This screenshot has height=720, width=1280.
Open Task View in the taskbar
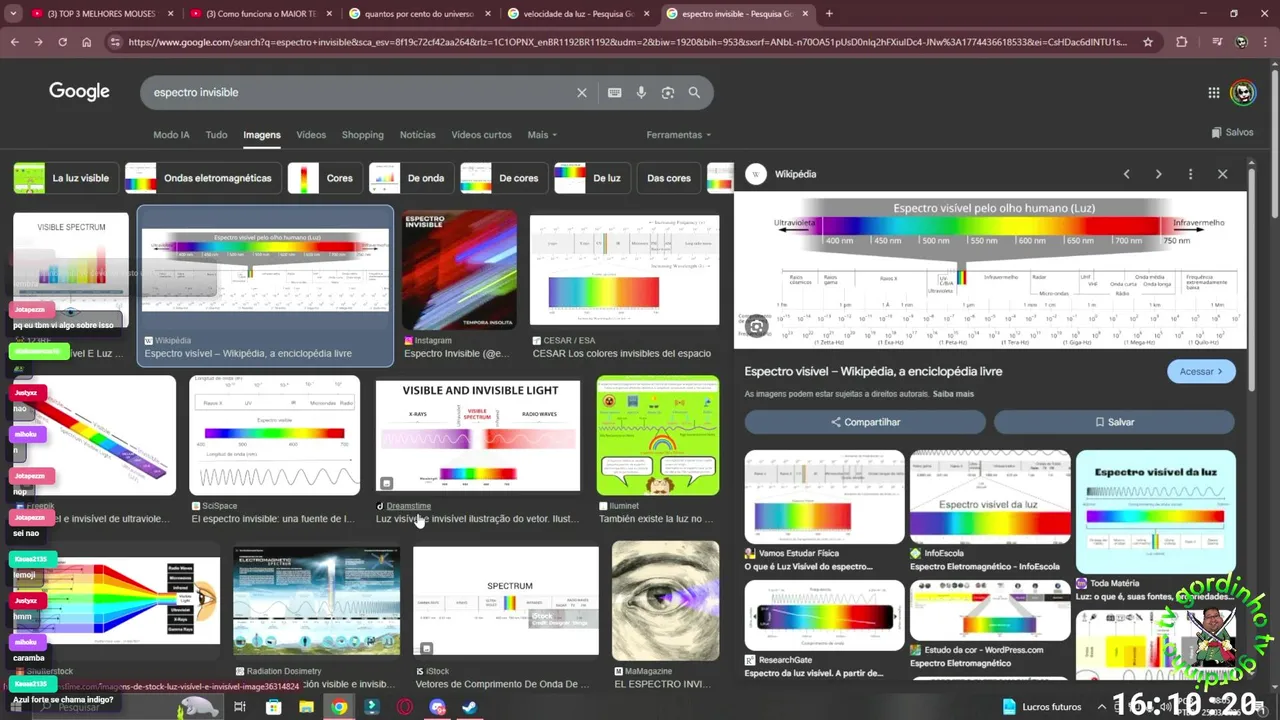tap(240, 707)
